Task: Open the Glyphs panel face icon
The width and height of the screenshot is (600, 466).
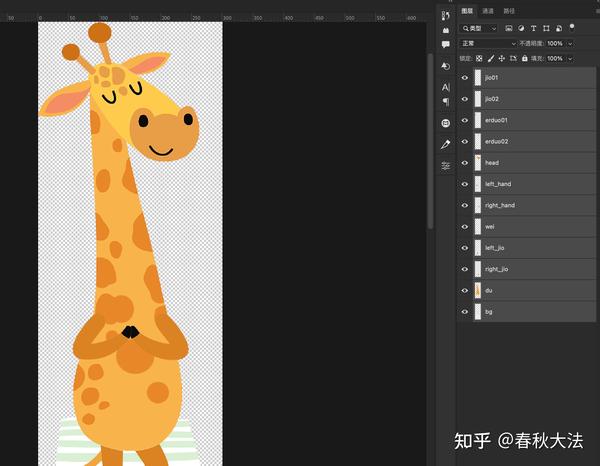Action: (445, 123)
